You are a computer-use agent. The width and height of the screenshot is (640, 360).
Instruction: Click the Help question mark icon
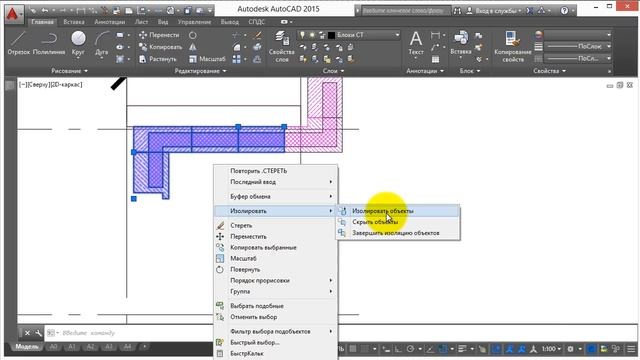(x=564, y=11)
